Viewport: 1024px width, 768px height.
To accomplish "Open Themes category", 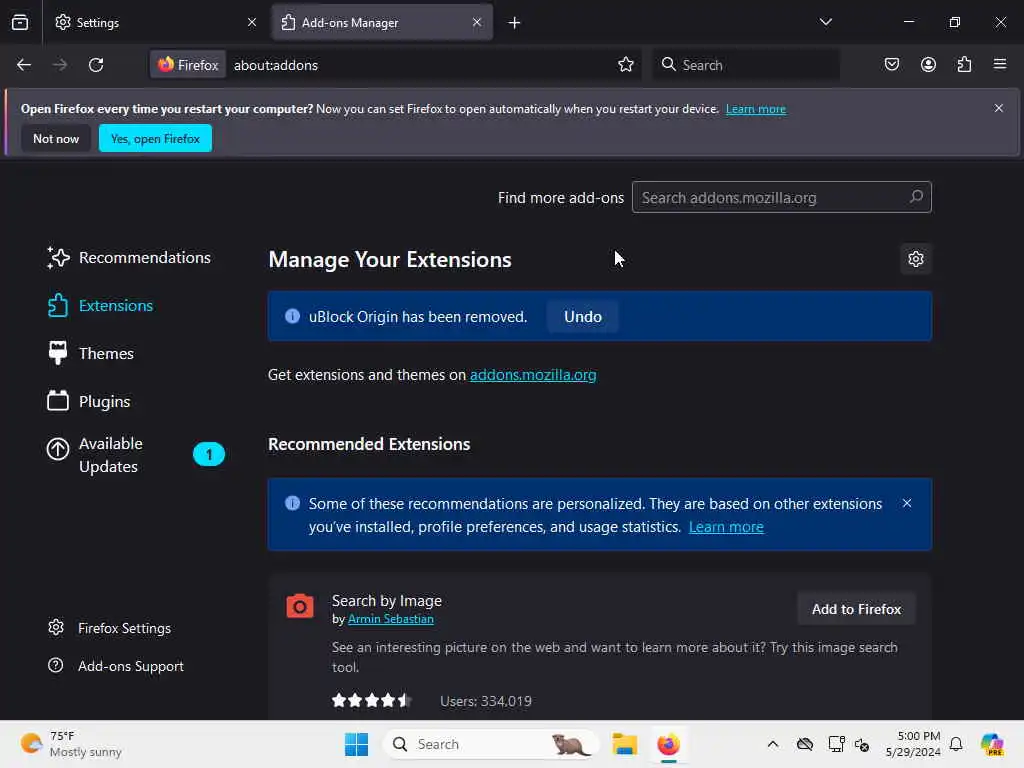I will (x=91, y=353).
